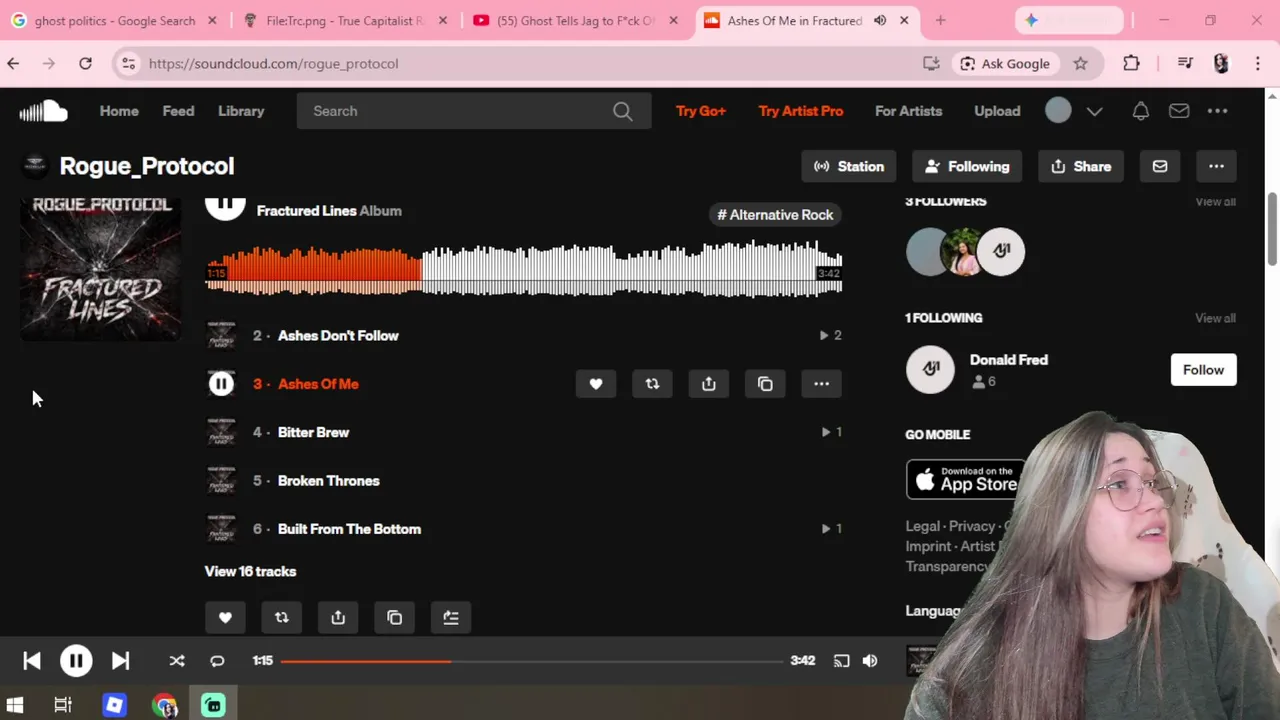Screen dimensions: 1280x720
Task: Add album to Next Up queue
Action: [x=451, y=618]
